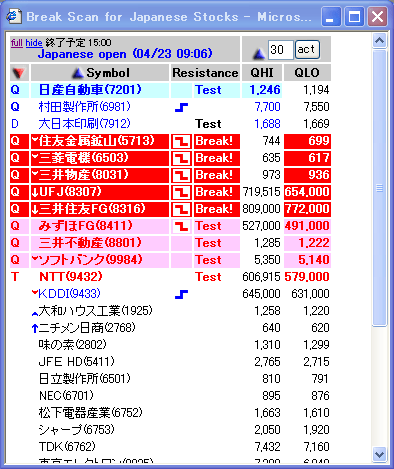The height and width of the screenshot is (469, 394).
Task: Click the QHI column header
Action: (262, 73)
